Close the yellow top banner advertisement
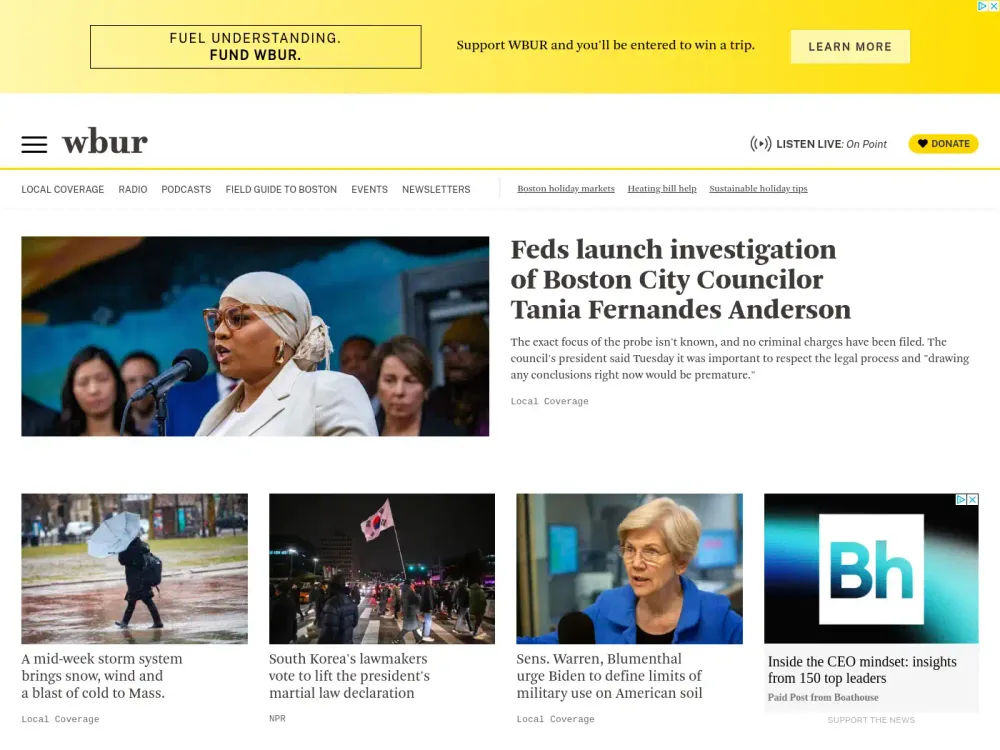 click(993, 8)
